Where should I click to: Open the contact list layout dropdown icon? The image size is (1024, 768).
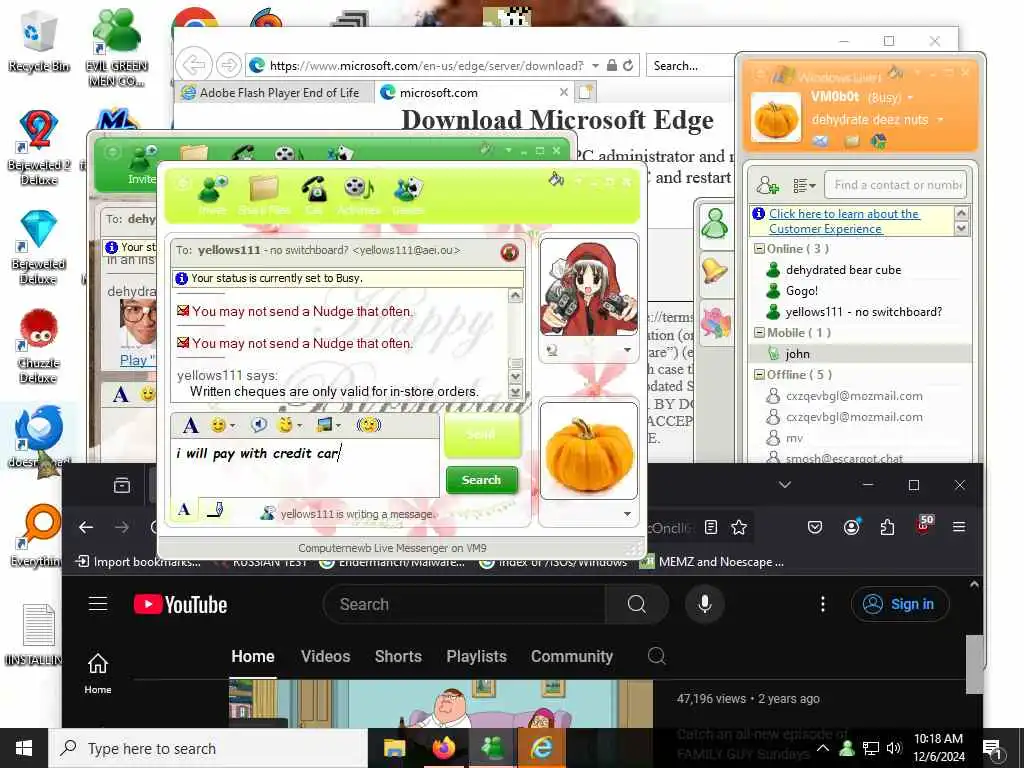pyautogui.click(x=805, y=186)
